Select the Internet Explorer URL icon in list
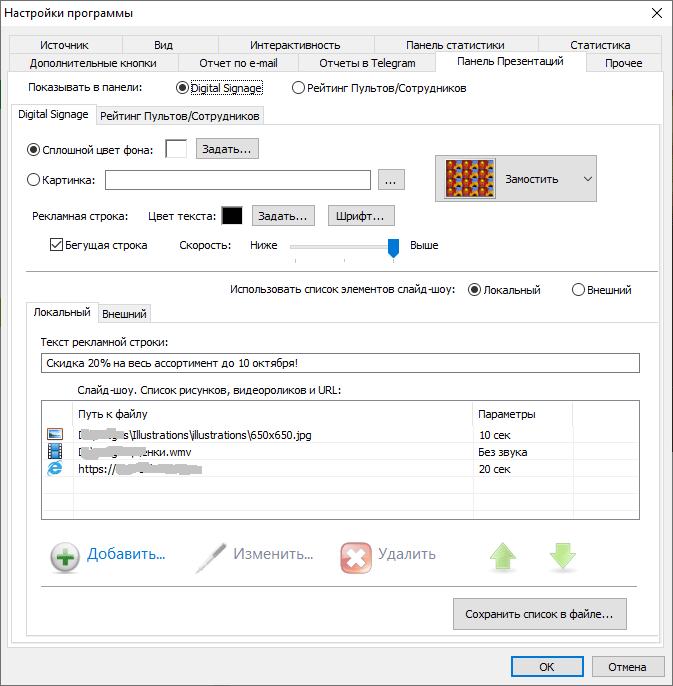 coord(55,469)
